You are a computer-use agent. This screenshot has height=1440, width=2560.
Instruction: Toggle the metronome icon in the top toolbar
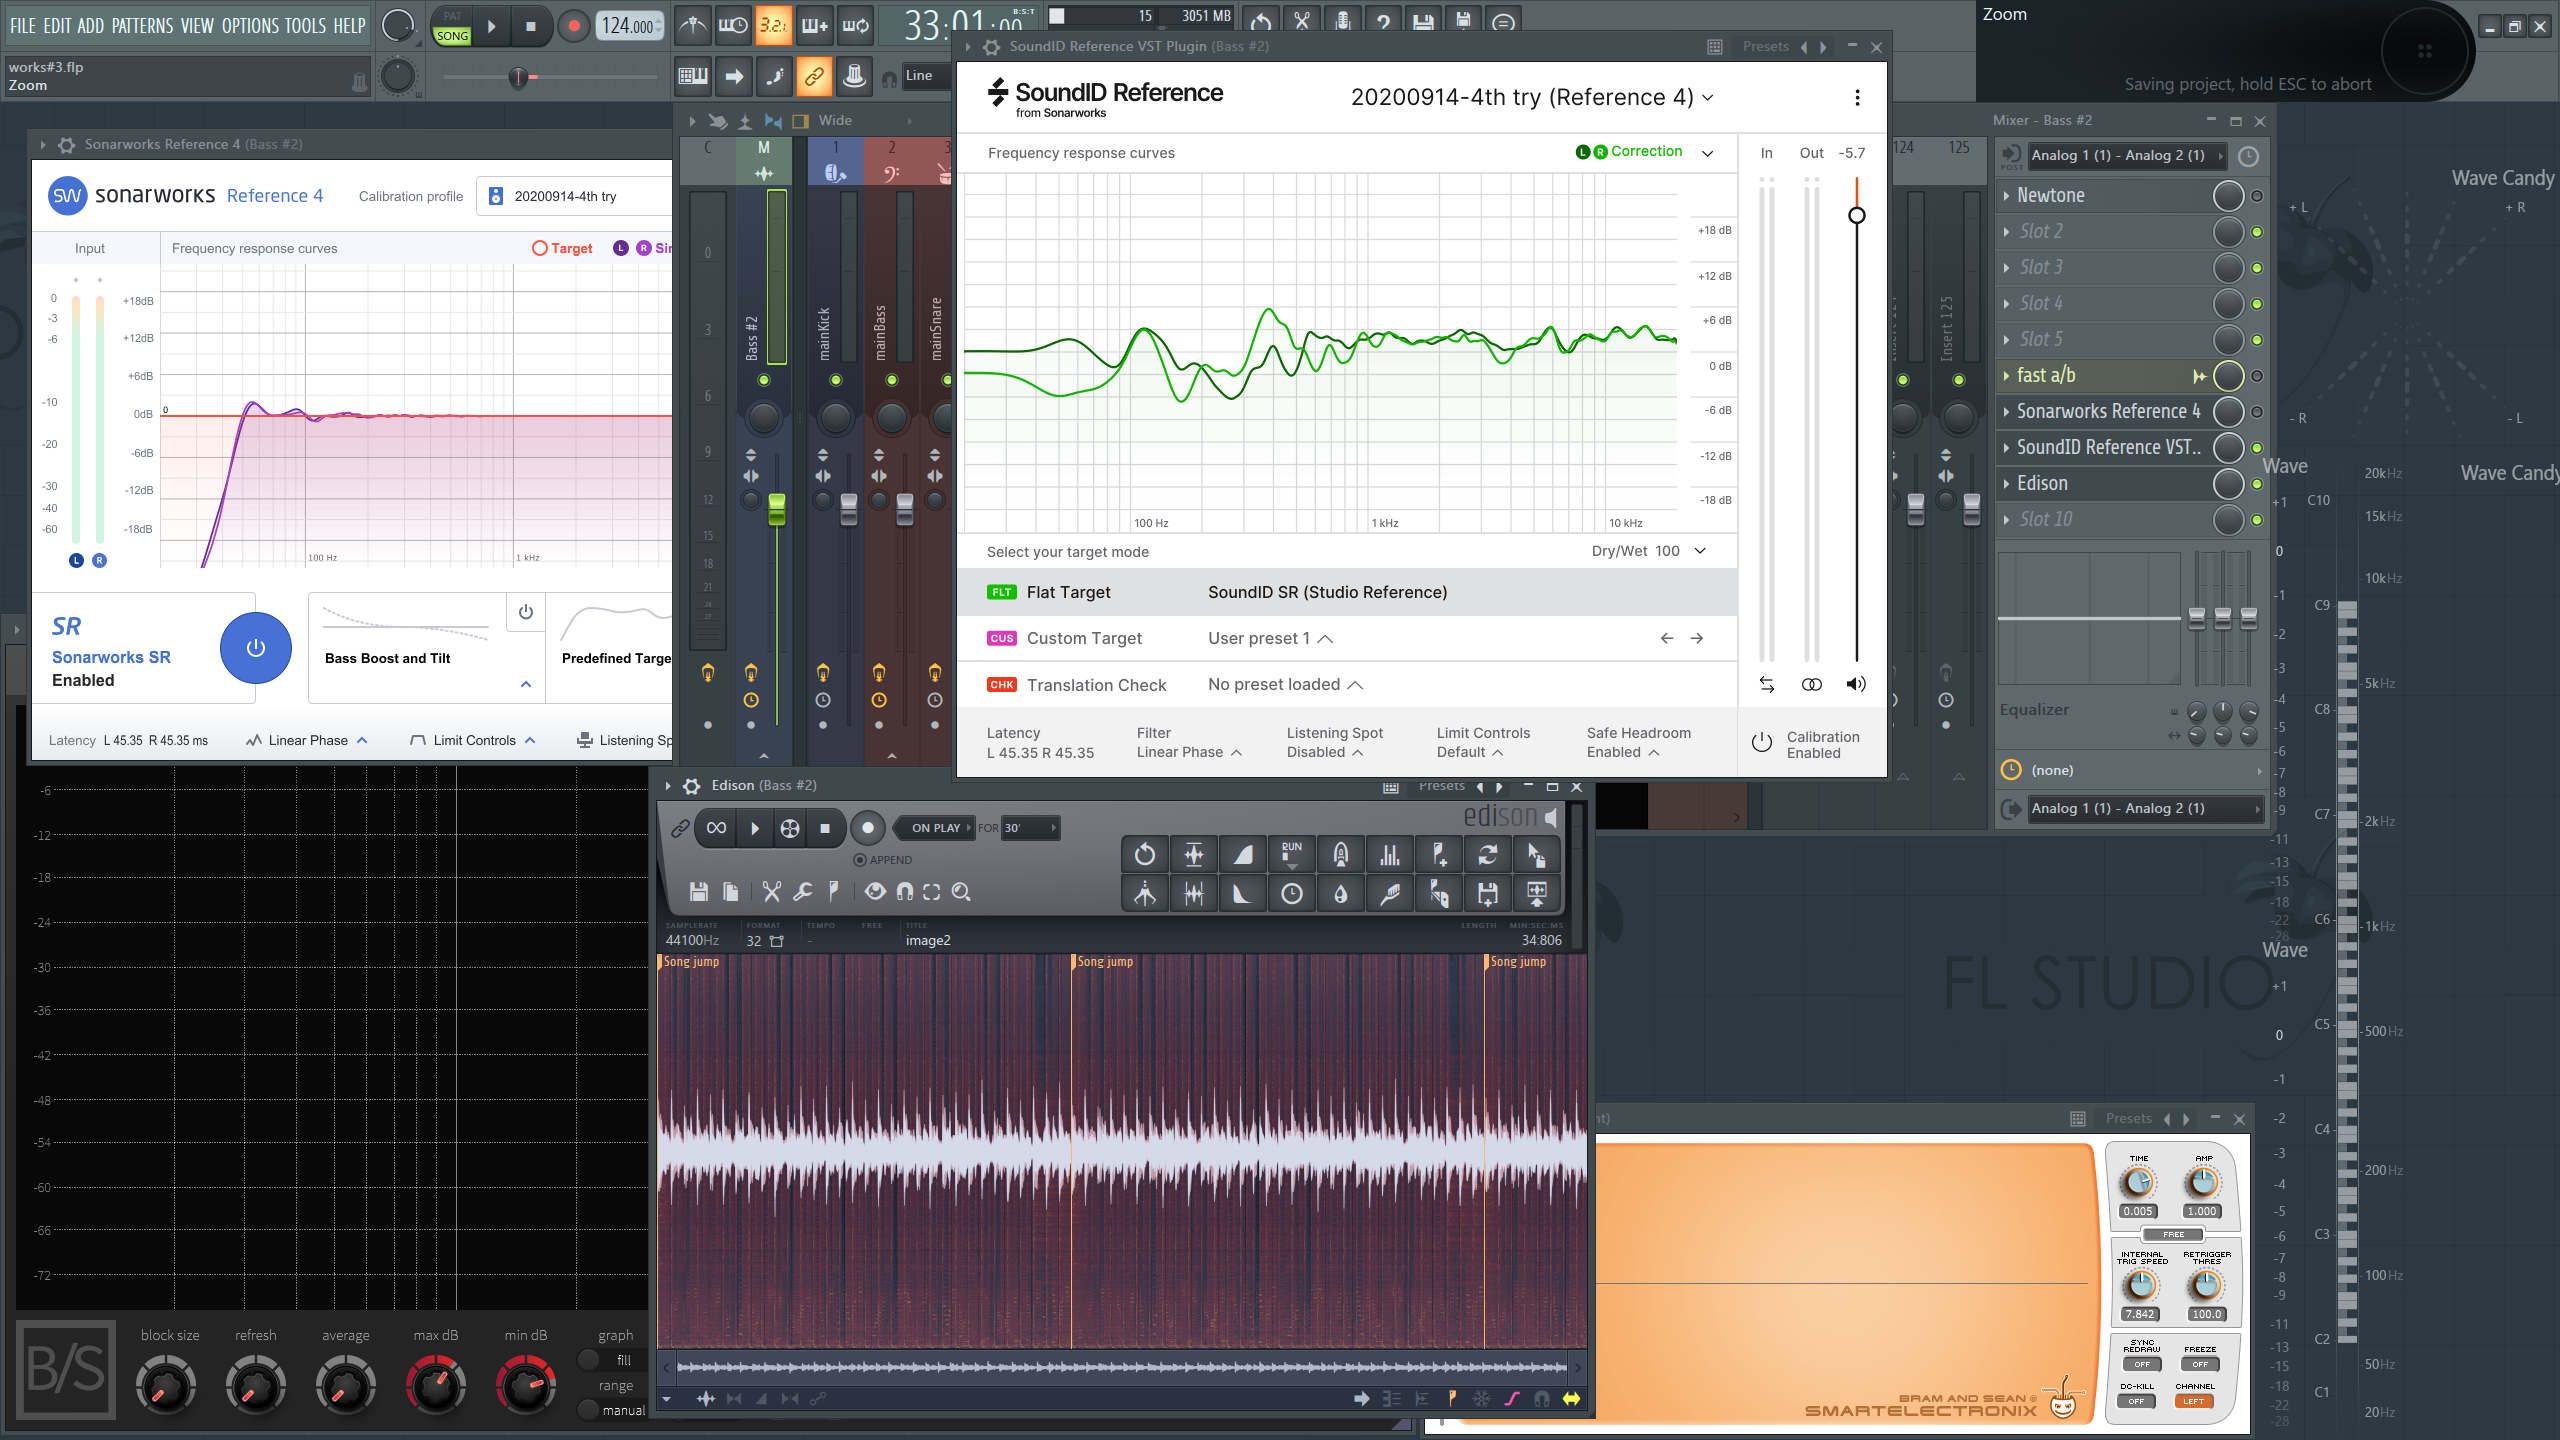point(692,25)
